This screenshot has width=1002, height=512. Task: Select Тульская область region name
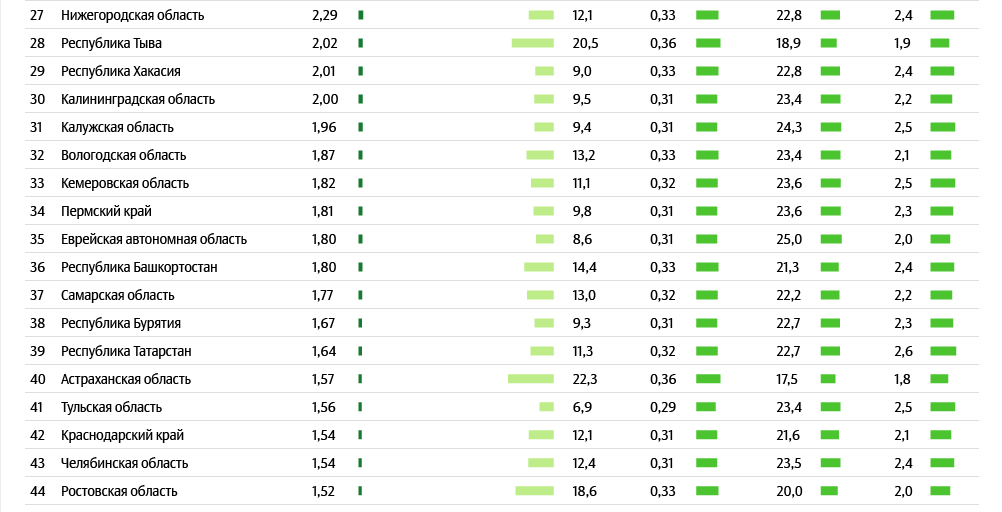pos(111,407)
